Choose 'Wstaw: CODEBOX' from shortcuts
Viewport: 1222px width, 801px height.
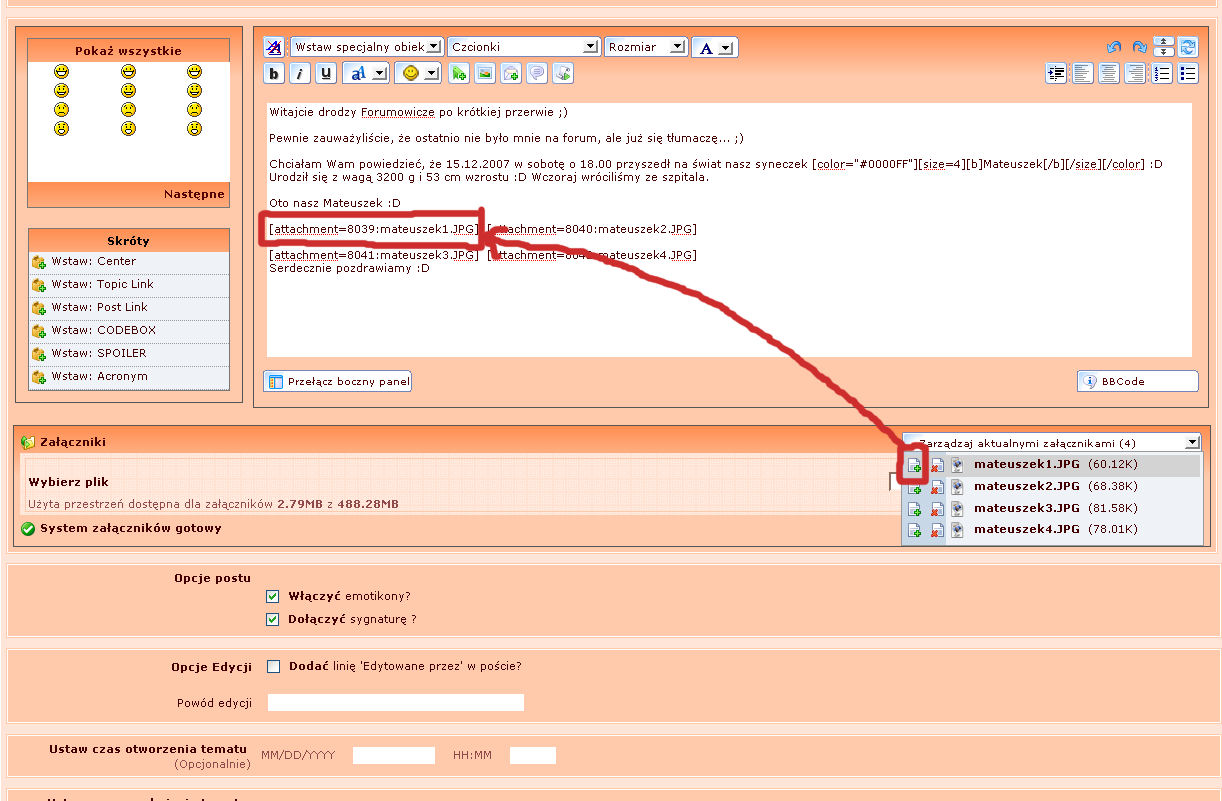103,330
